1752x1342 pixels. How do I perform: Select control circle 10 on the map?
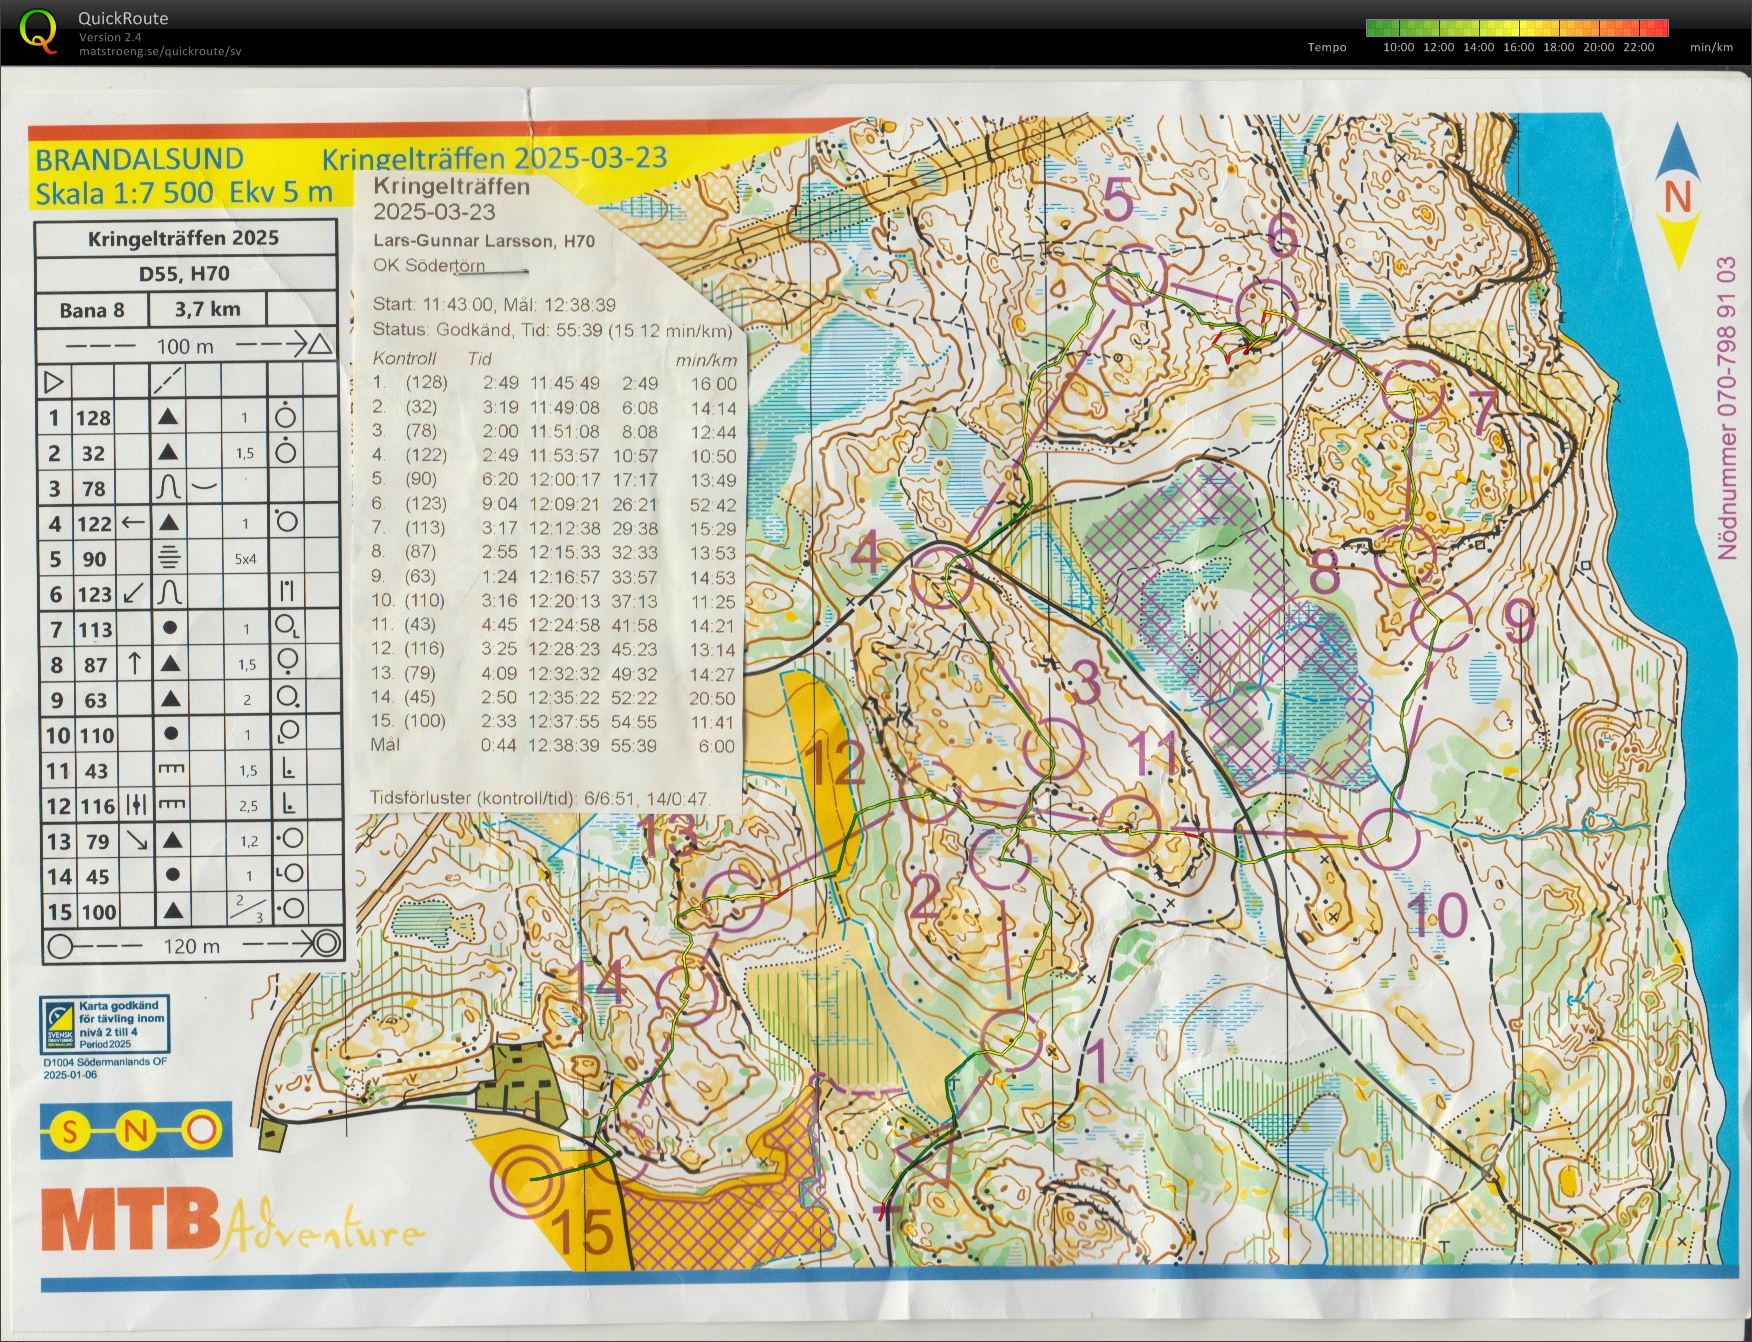pyautogui.click(x=1389, y=838)
